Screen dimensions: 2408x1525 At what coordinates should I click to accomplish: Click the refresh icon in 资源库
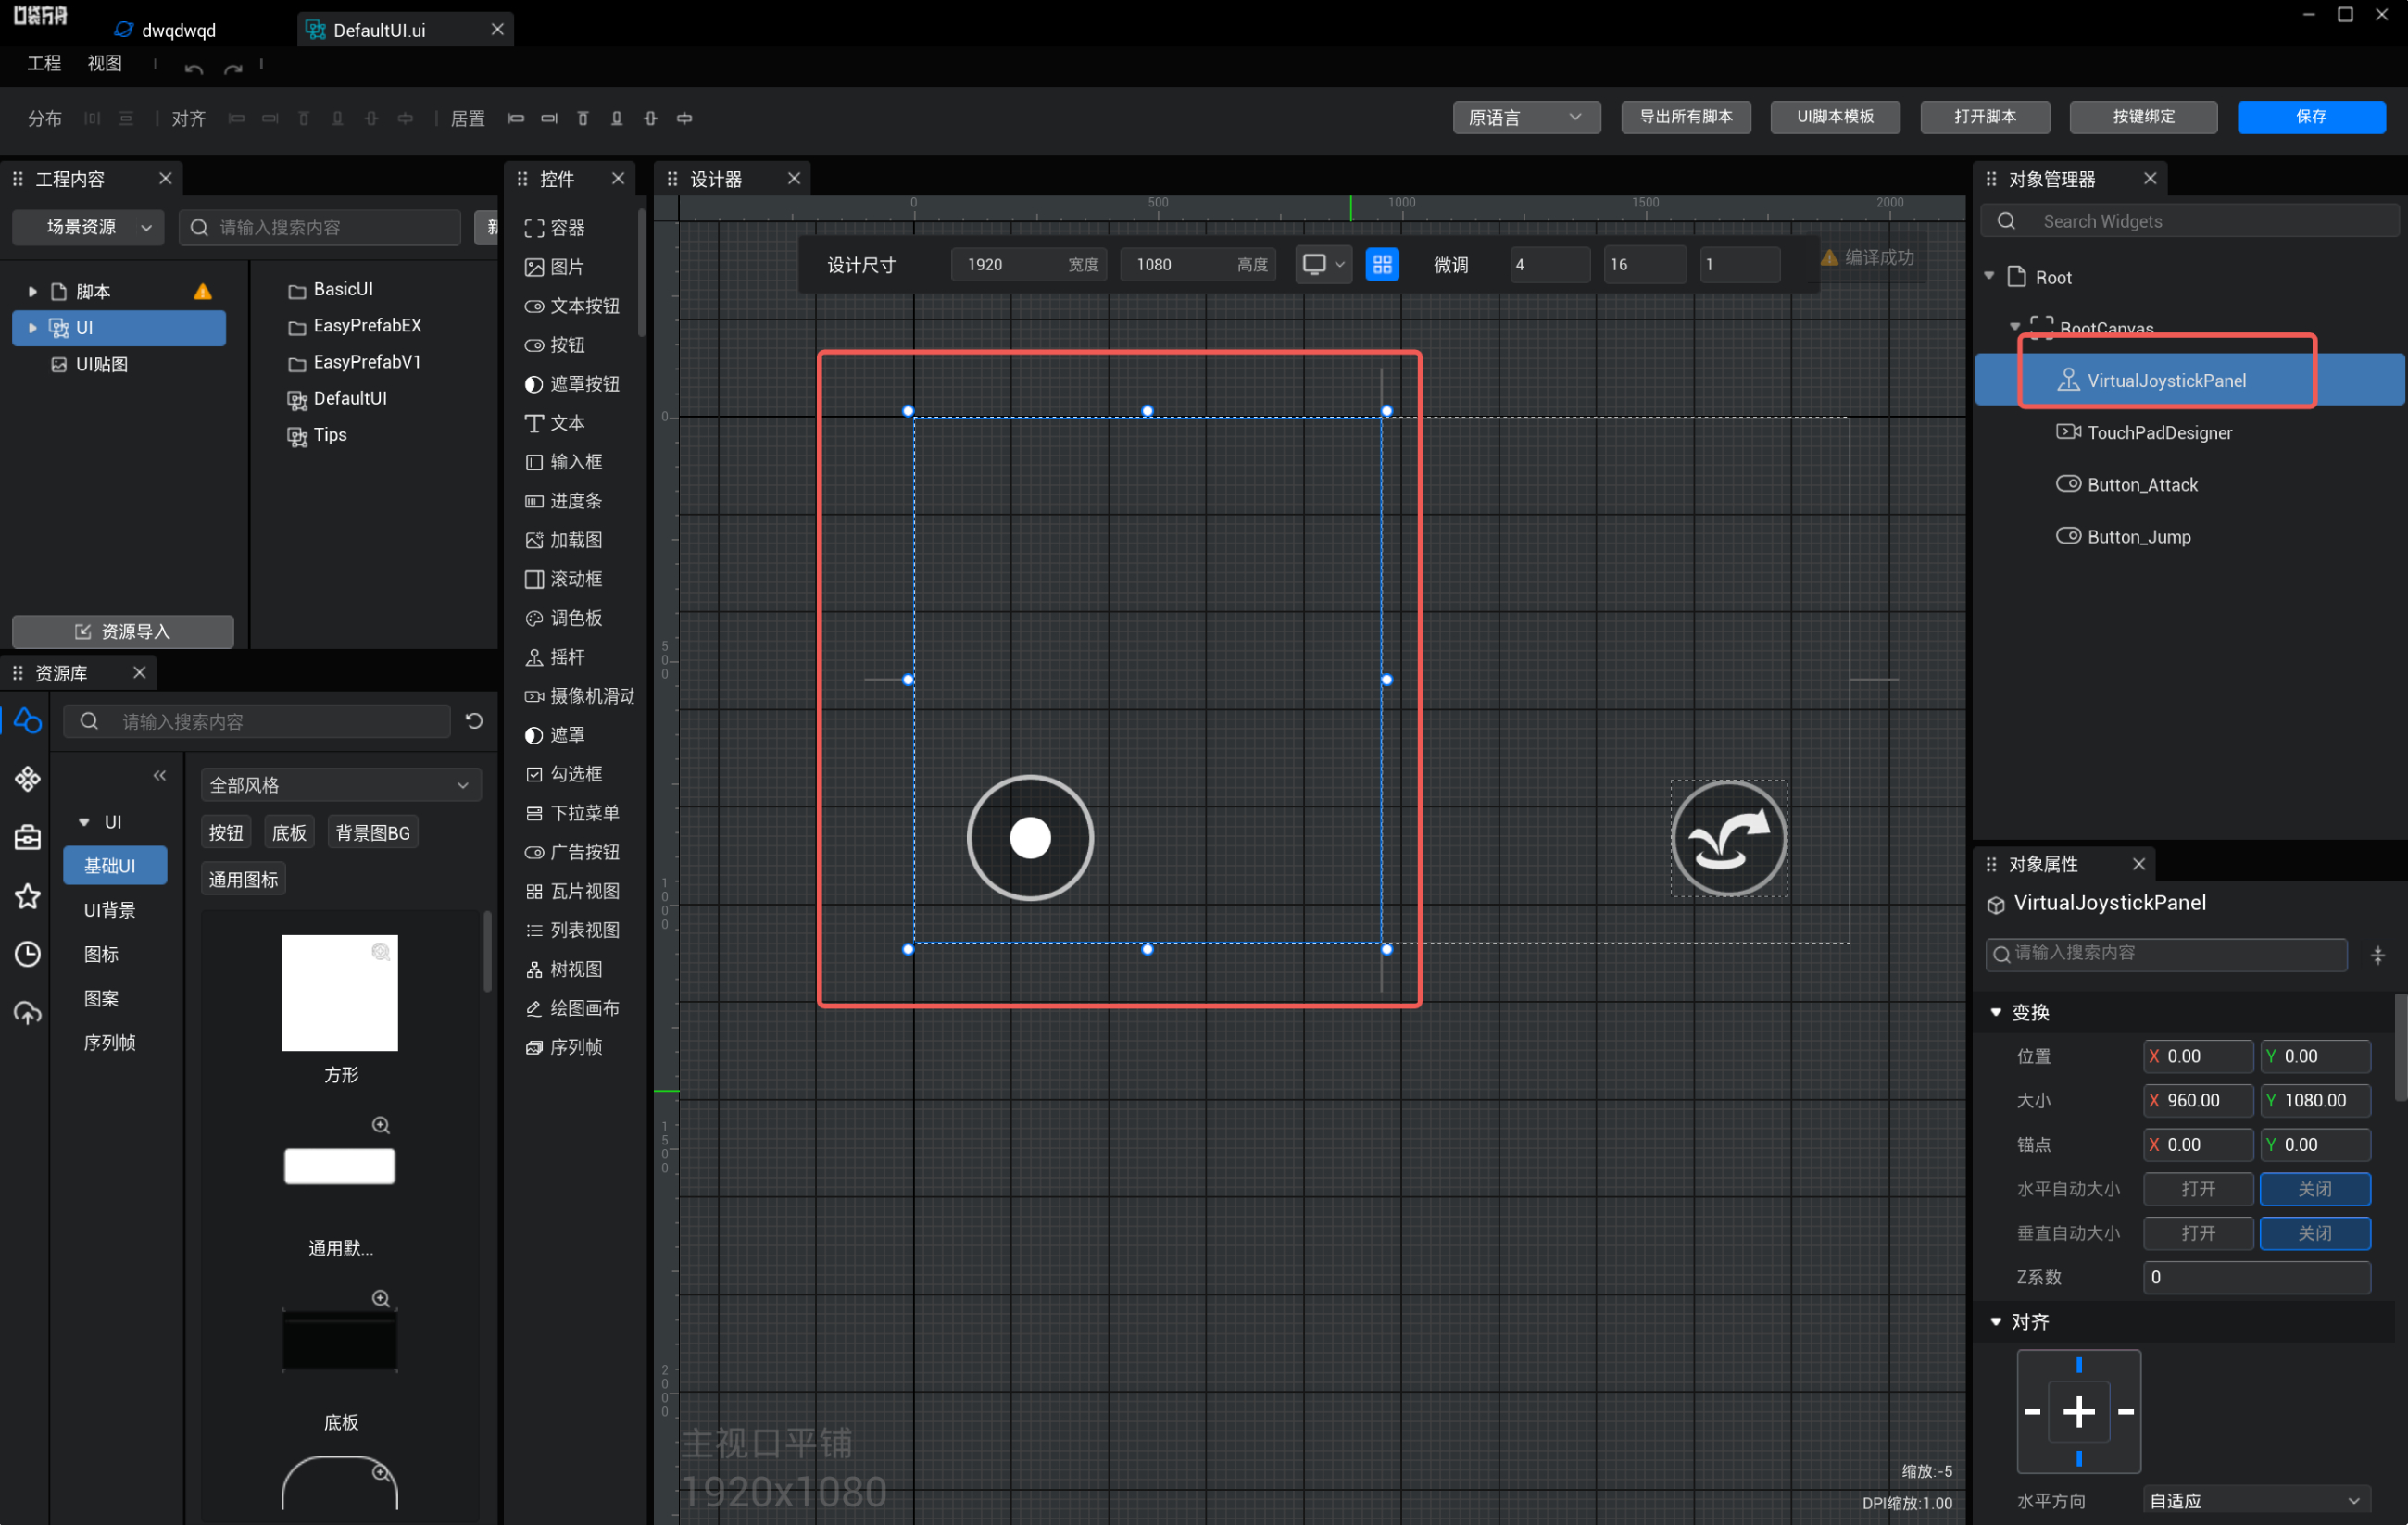[x=474, y=721]
